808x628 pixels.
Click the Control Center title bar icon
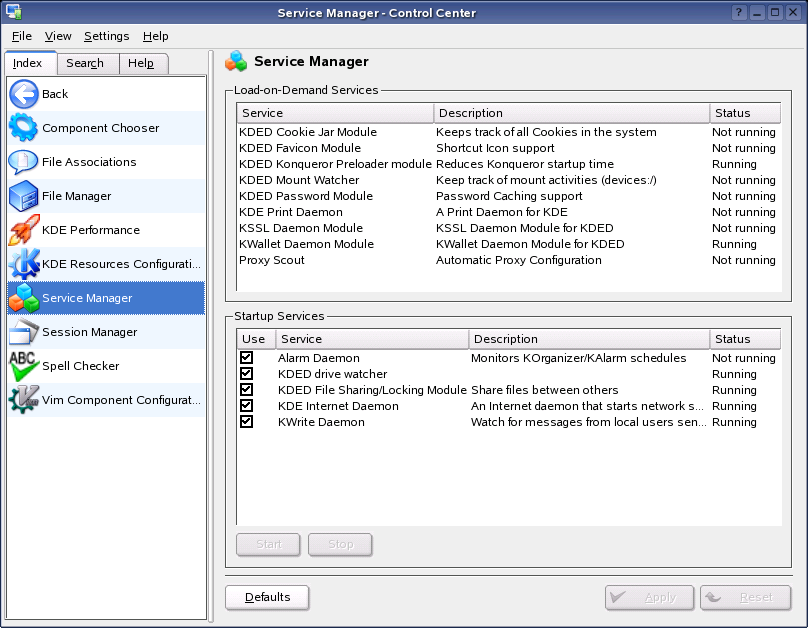tap(13, 12)
